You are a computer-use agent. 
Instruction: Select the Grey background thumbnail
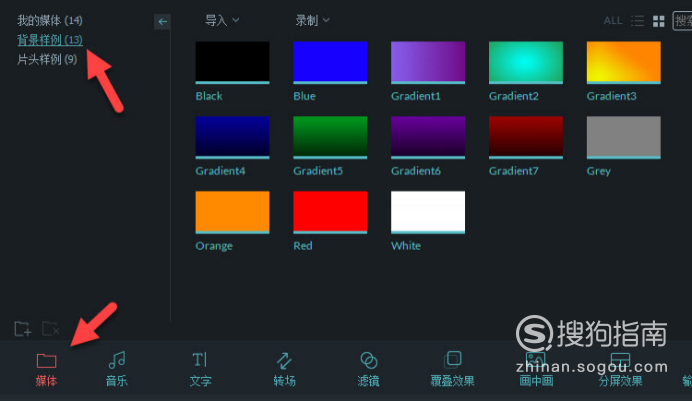click(624, 137)
